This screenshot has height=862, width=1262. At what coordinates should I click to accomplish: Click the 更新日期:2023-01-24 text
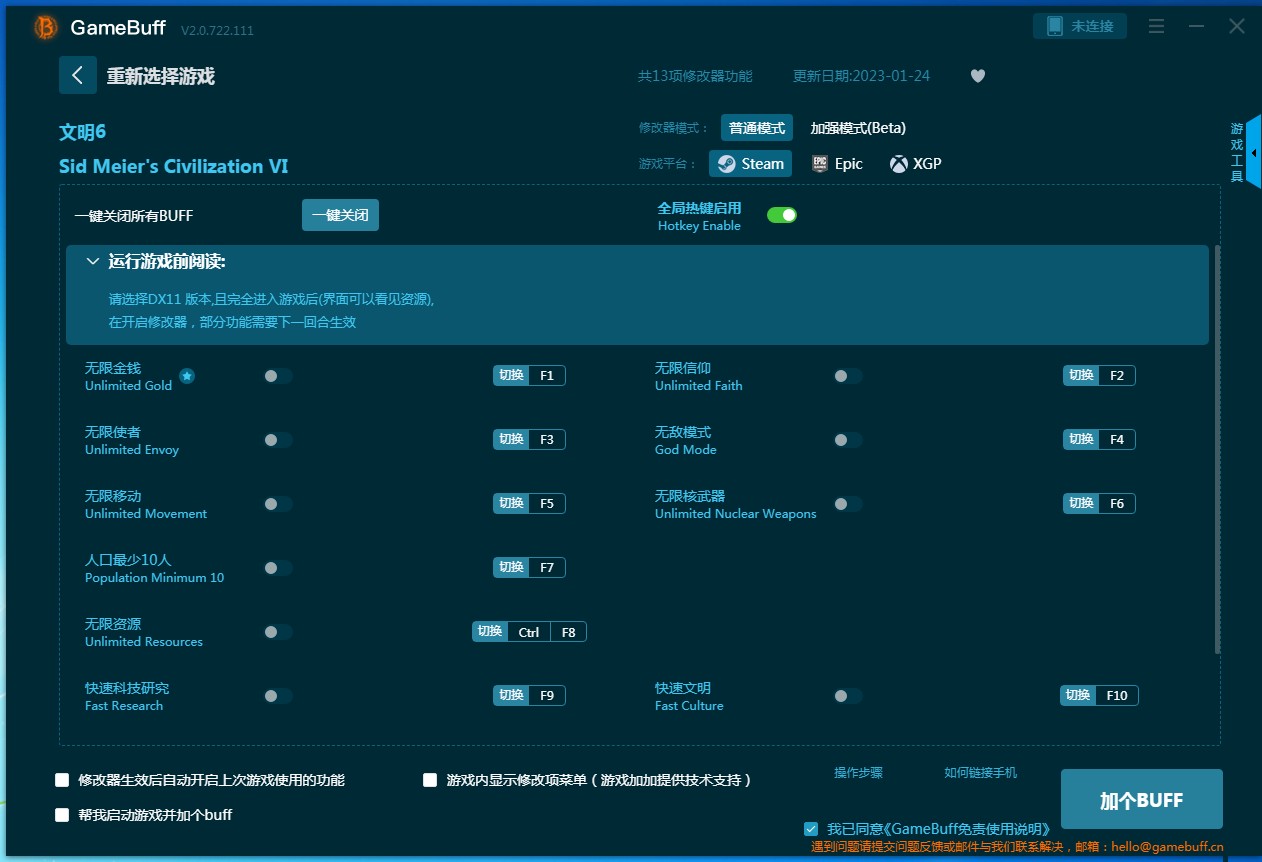[x=861, y=76]
